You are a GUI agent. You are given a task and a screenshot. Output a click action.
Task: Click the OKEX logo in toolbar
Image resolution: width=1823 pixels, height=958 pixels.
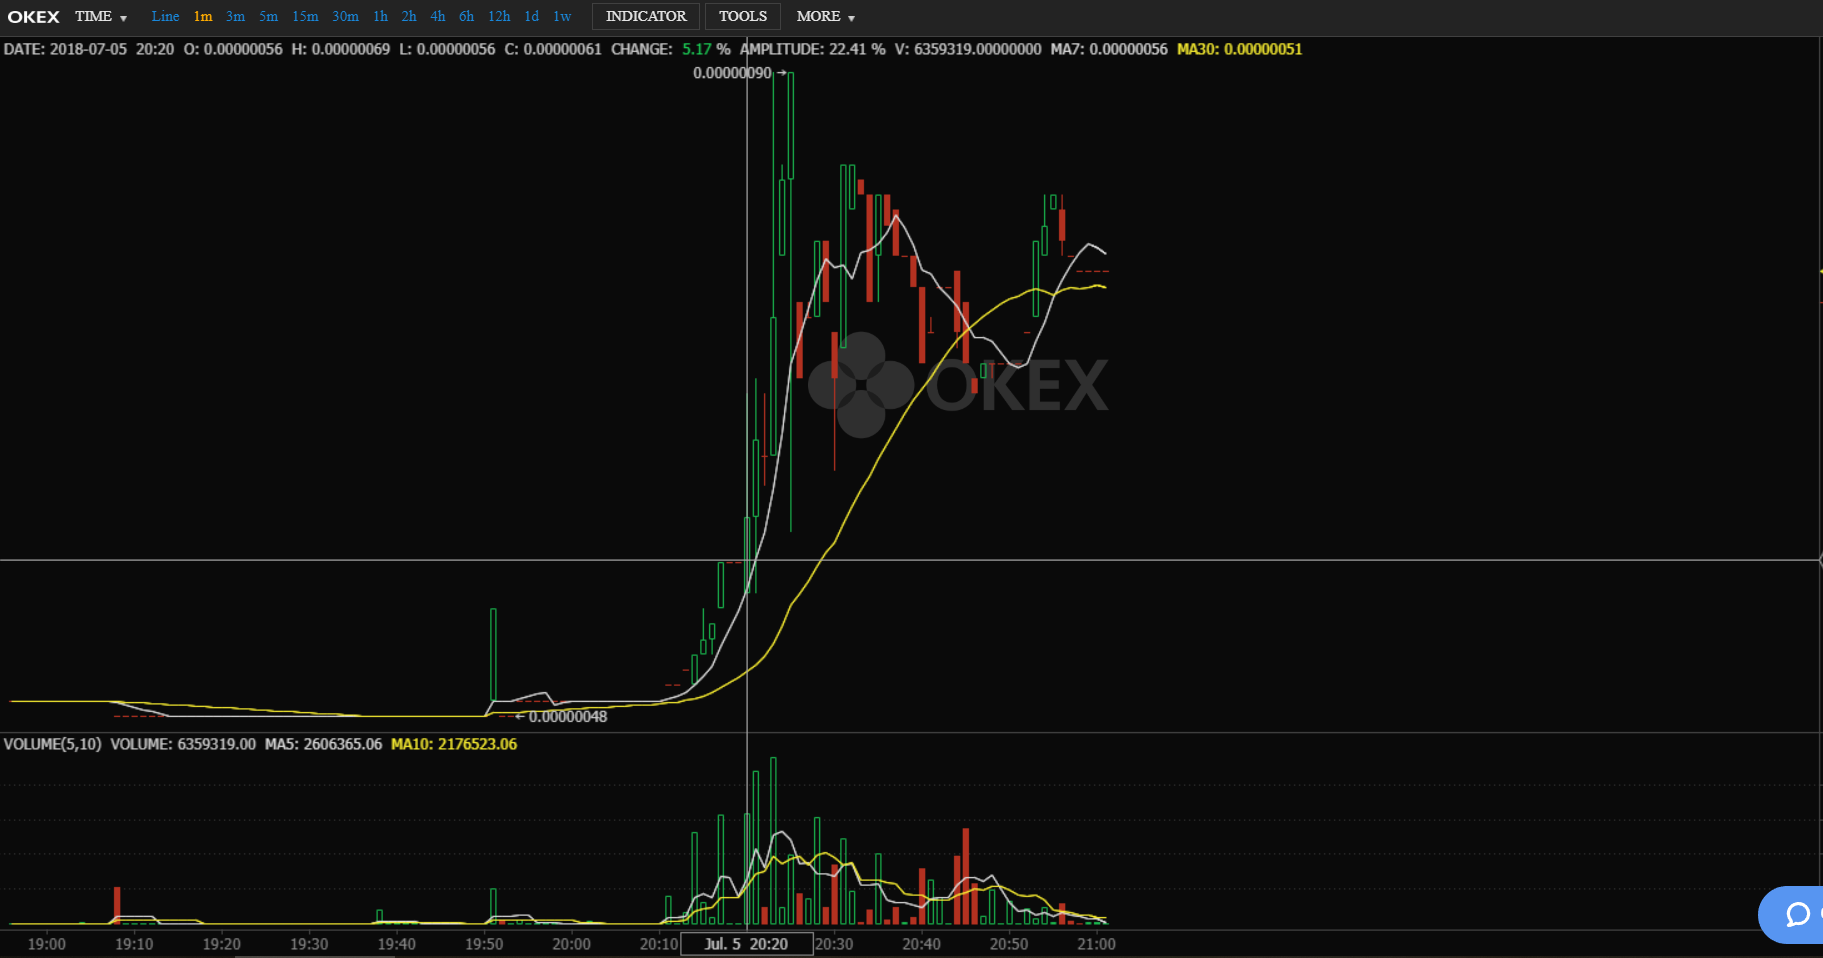click(x=34, y=17)
